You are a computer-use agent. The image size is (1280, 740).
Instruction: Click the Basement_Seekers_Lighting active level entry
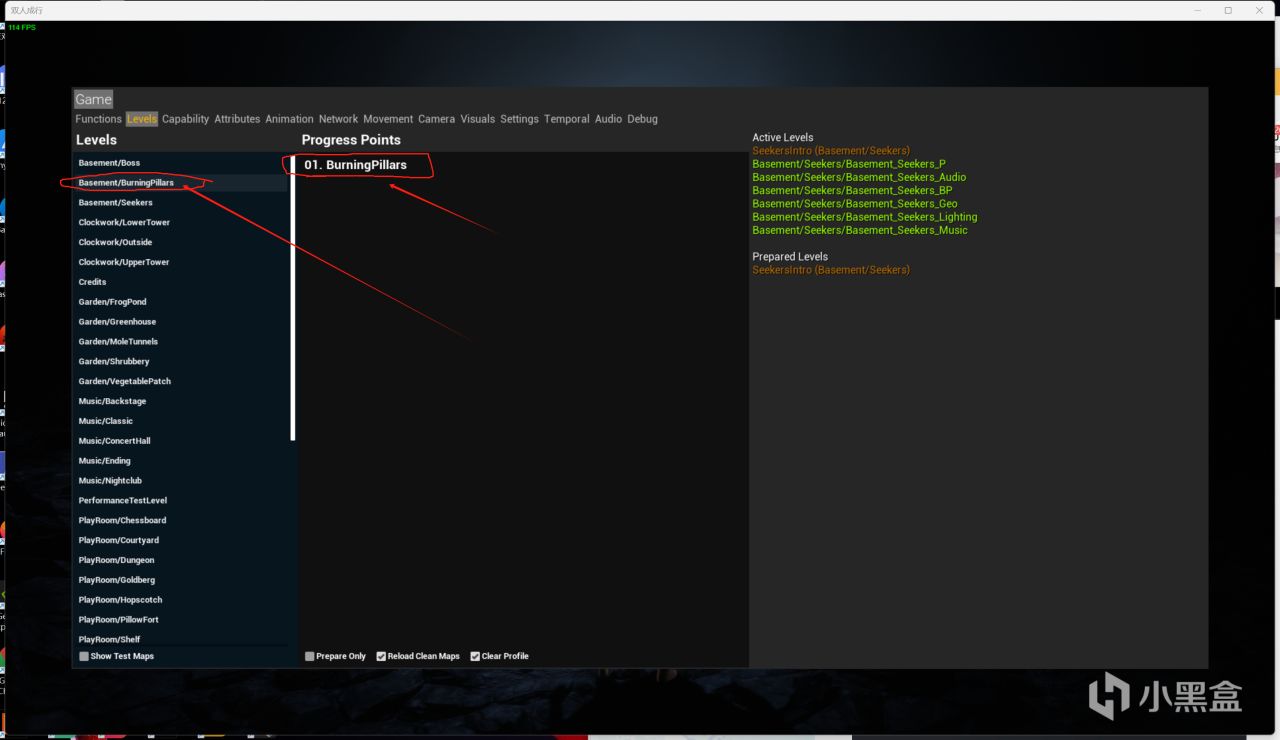(865, 217)
